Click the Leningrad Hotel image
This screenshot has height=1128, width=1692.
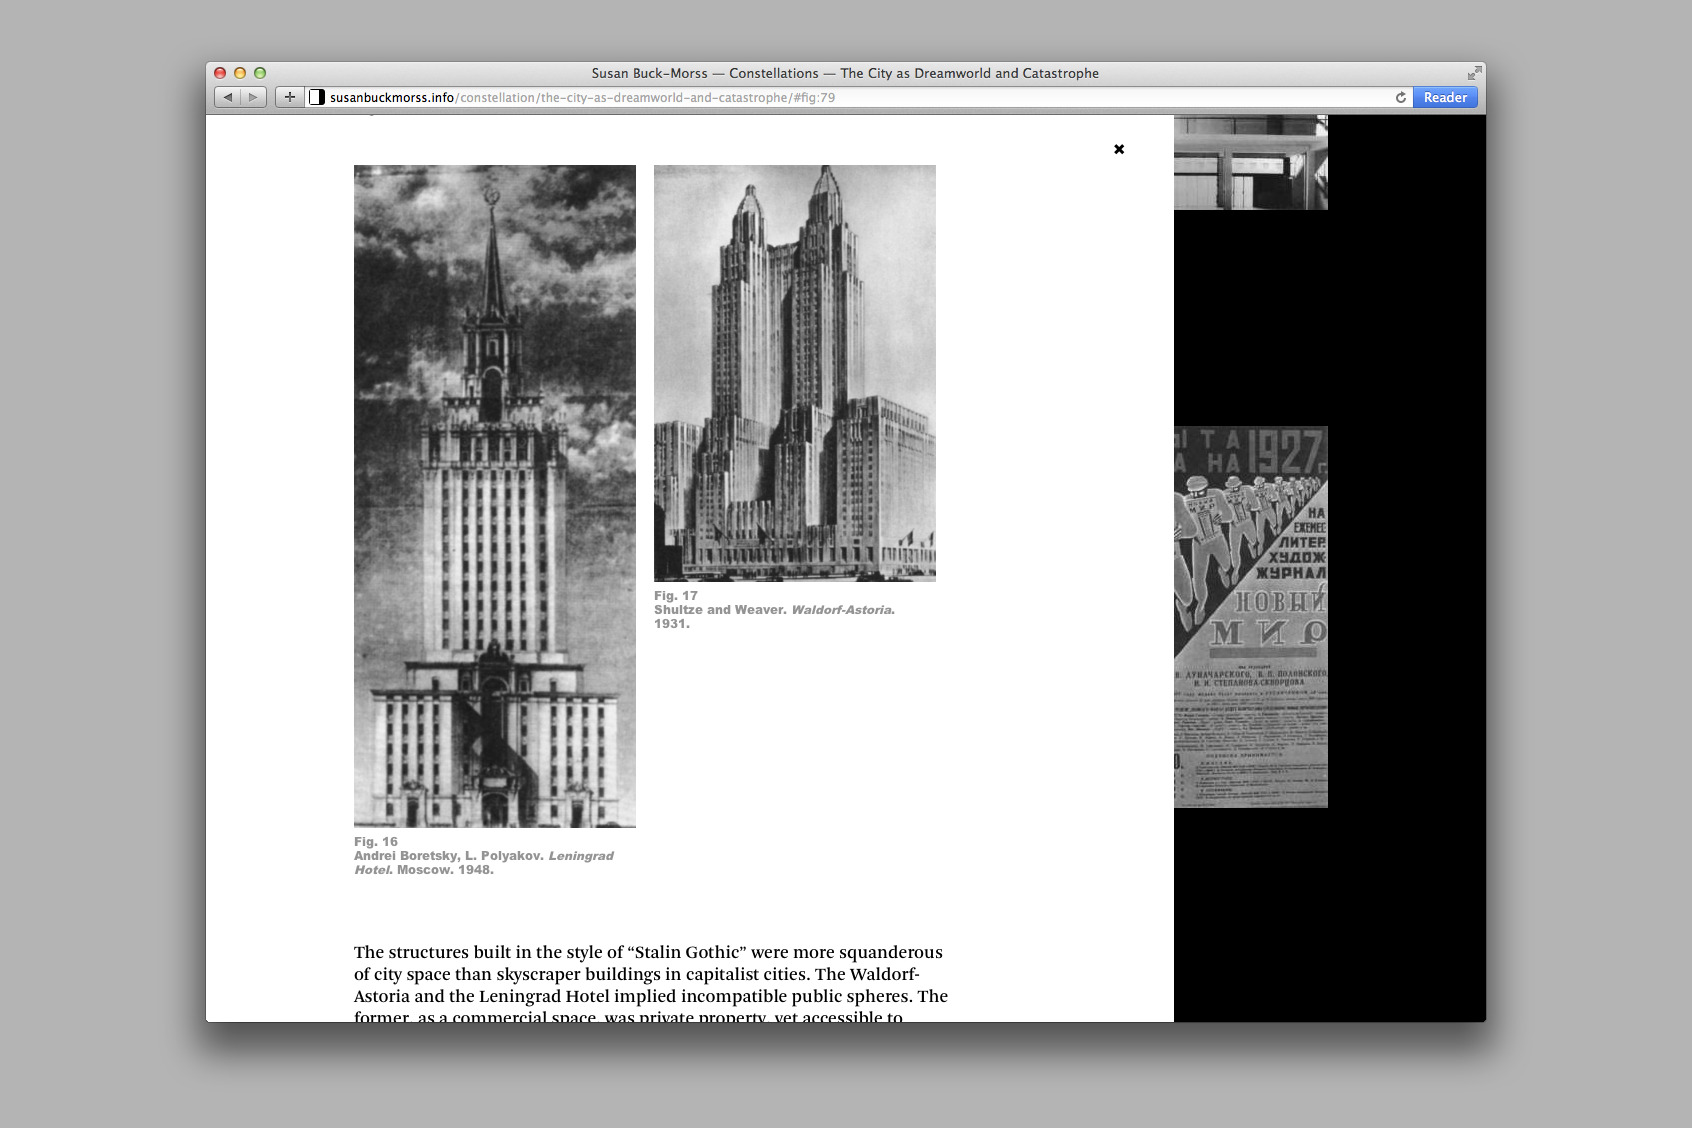494,496
